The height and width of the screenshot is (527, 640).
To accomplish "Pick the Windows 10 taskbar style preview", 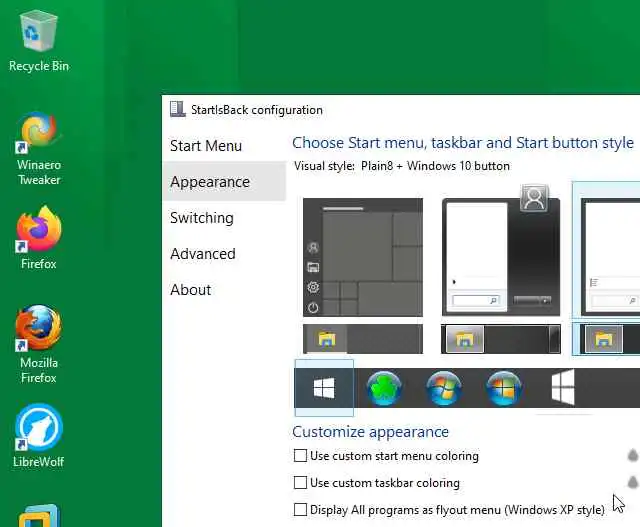I will point(363,339).
